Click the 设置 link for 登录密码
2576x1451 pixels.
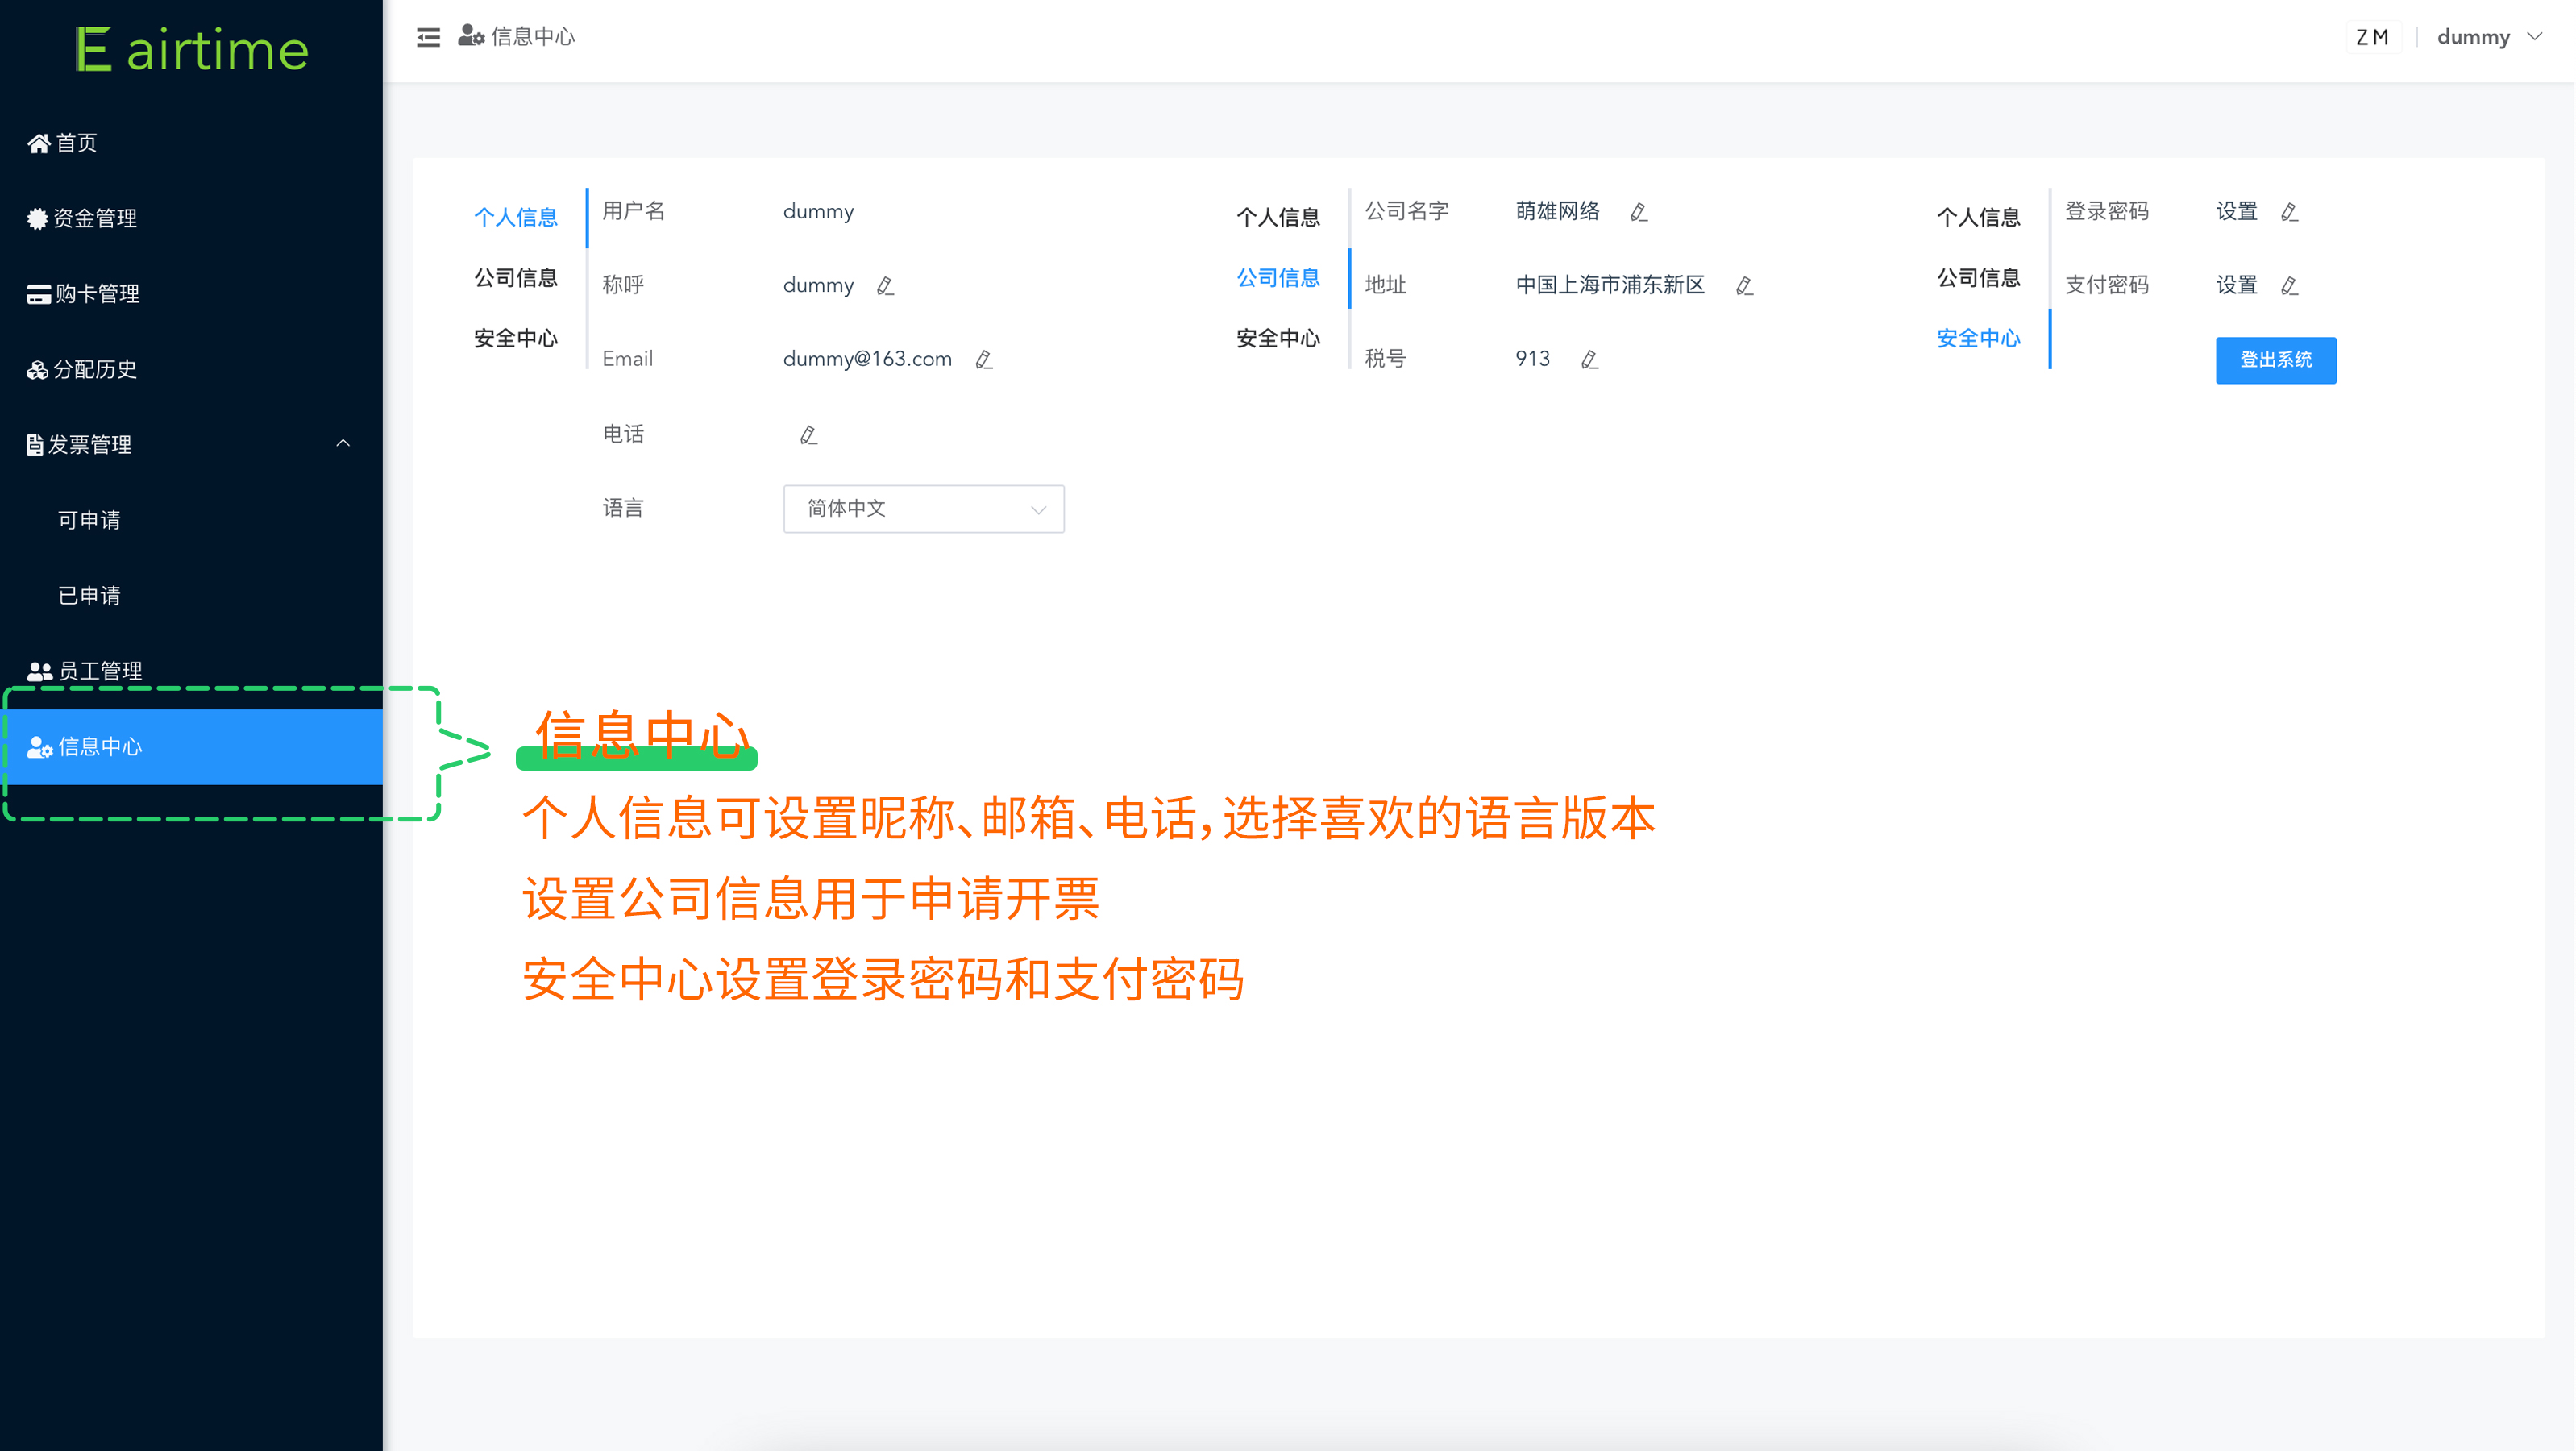point(2237,212)
